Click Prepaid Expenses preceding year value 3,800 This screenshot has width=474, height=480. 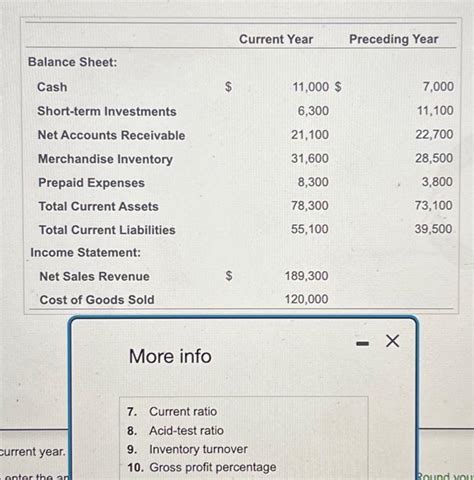coord(437,182)
